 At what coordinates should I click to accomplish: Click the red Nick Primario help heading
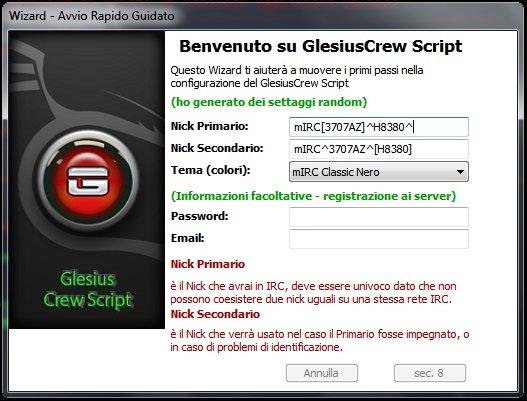point(208,264)
